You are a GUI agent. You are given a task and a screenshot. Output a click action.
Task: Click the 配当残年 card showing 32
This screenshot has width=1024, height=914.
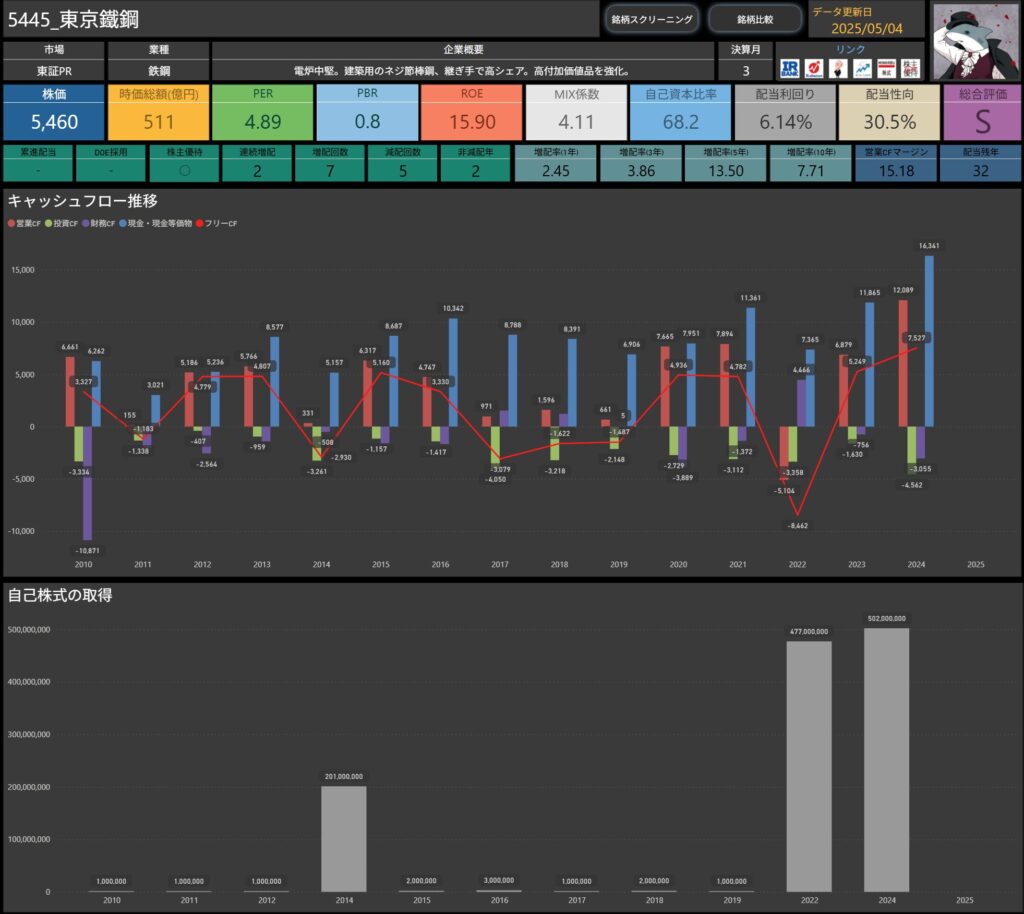pos(980,163)
